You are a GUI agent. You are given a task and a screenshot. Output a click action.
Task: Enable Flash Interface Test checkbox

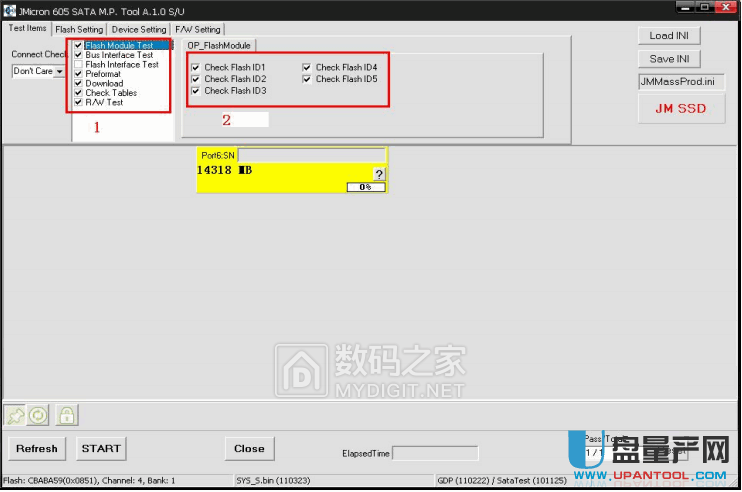coord(79,64)
